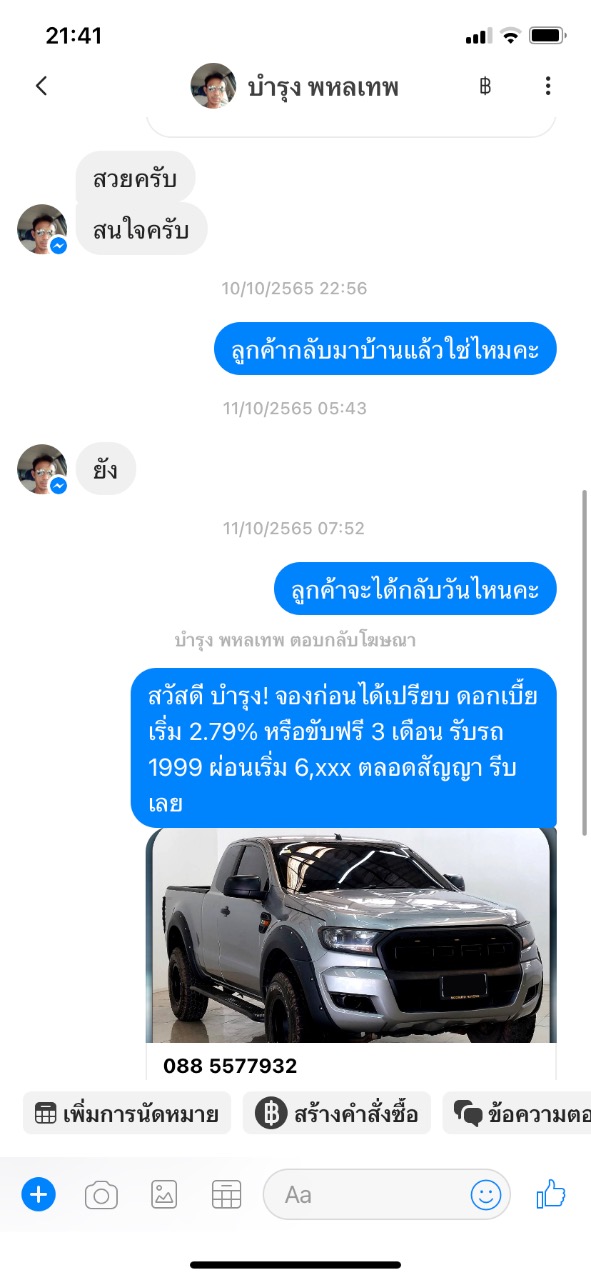591x1280 pixels.
Task: Tap the blue plus icon
Action: pos(39,1194)
